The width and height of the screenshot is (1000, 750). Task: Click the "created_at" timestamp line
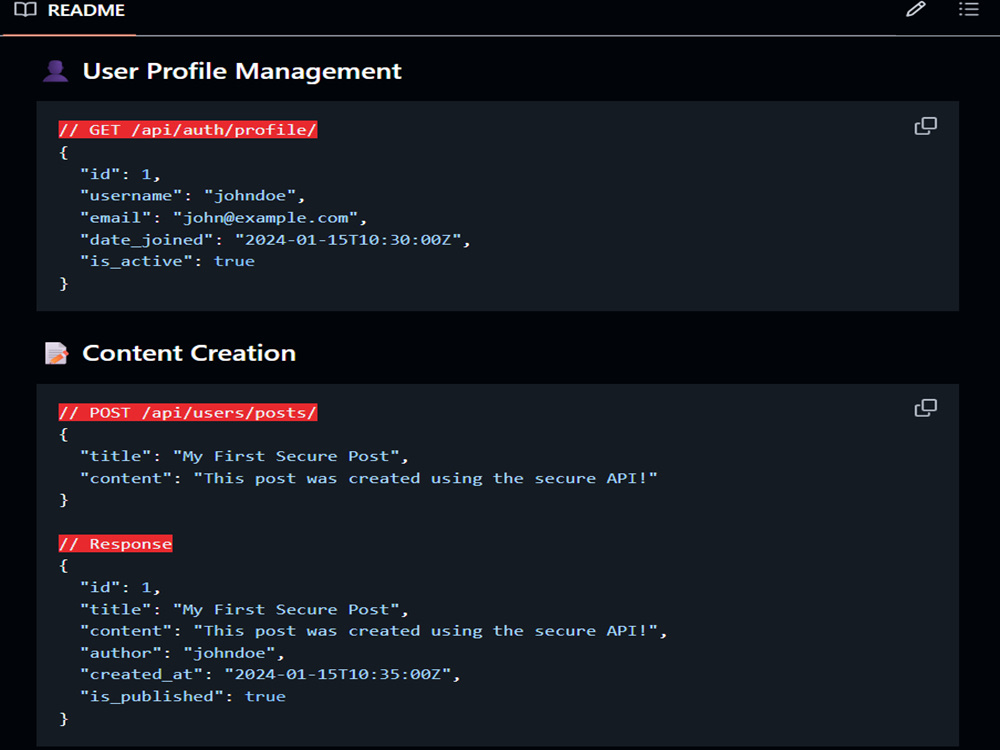click(270, 675)
